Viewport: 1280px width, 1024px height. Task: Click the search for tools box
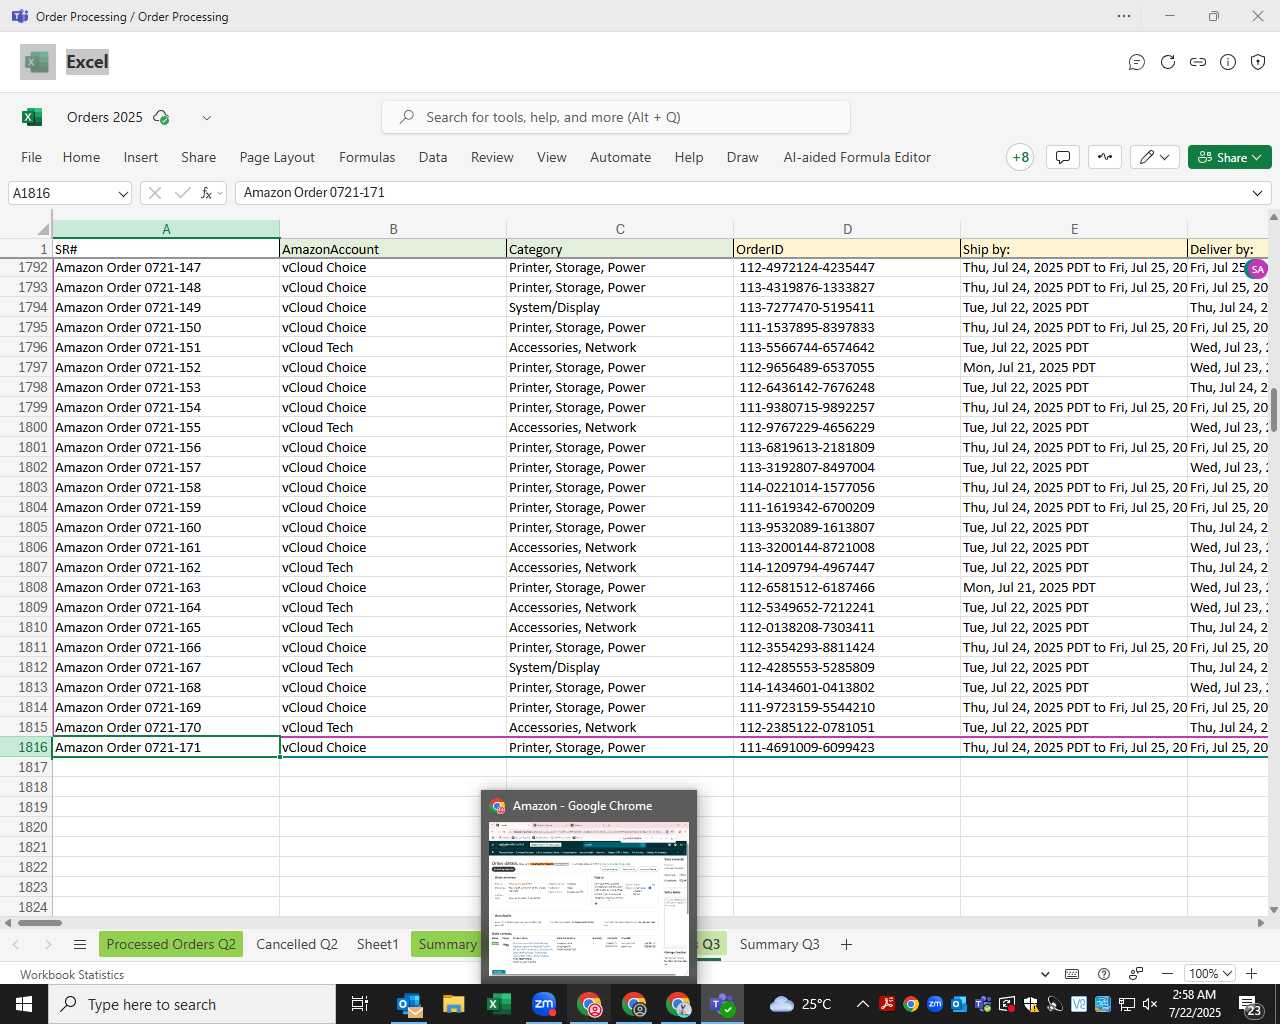click(x=616, y=117)
